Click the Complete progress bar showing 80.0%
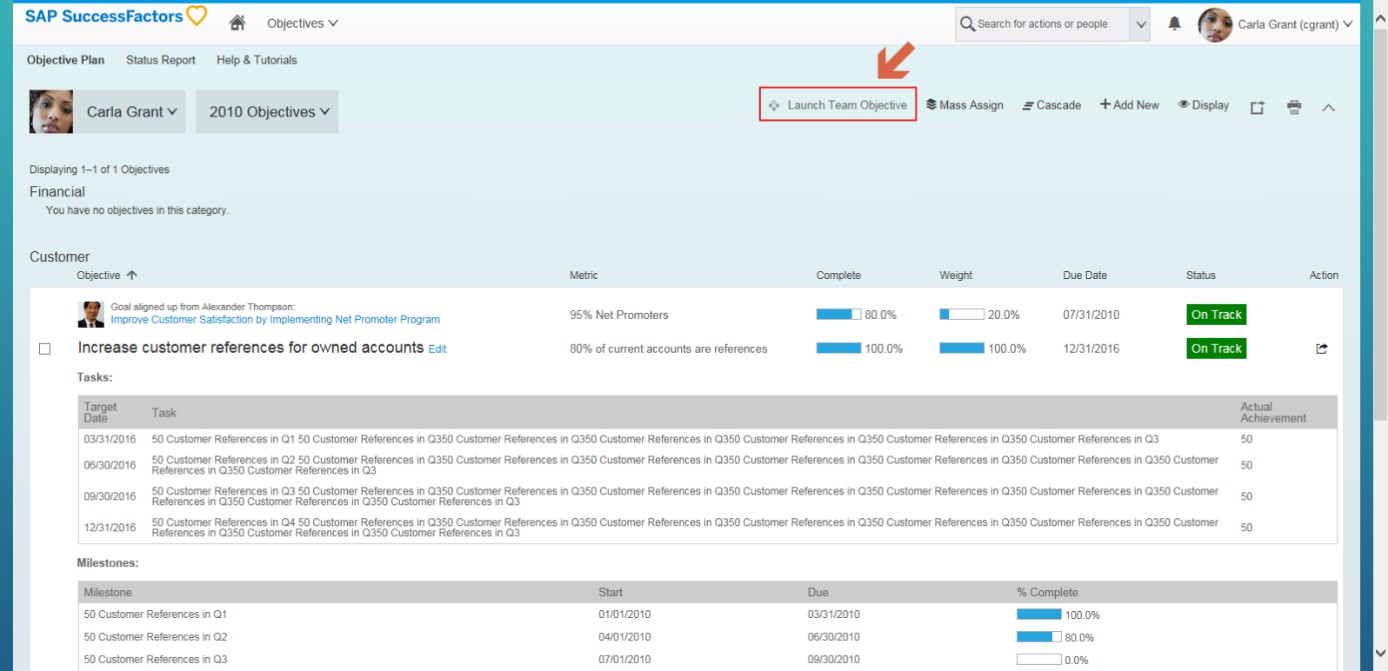Viewport: 1388px width, 671px height. coord(838,314)
